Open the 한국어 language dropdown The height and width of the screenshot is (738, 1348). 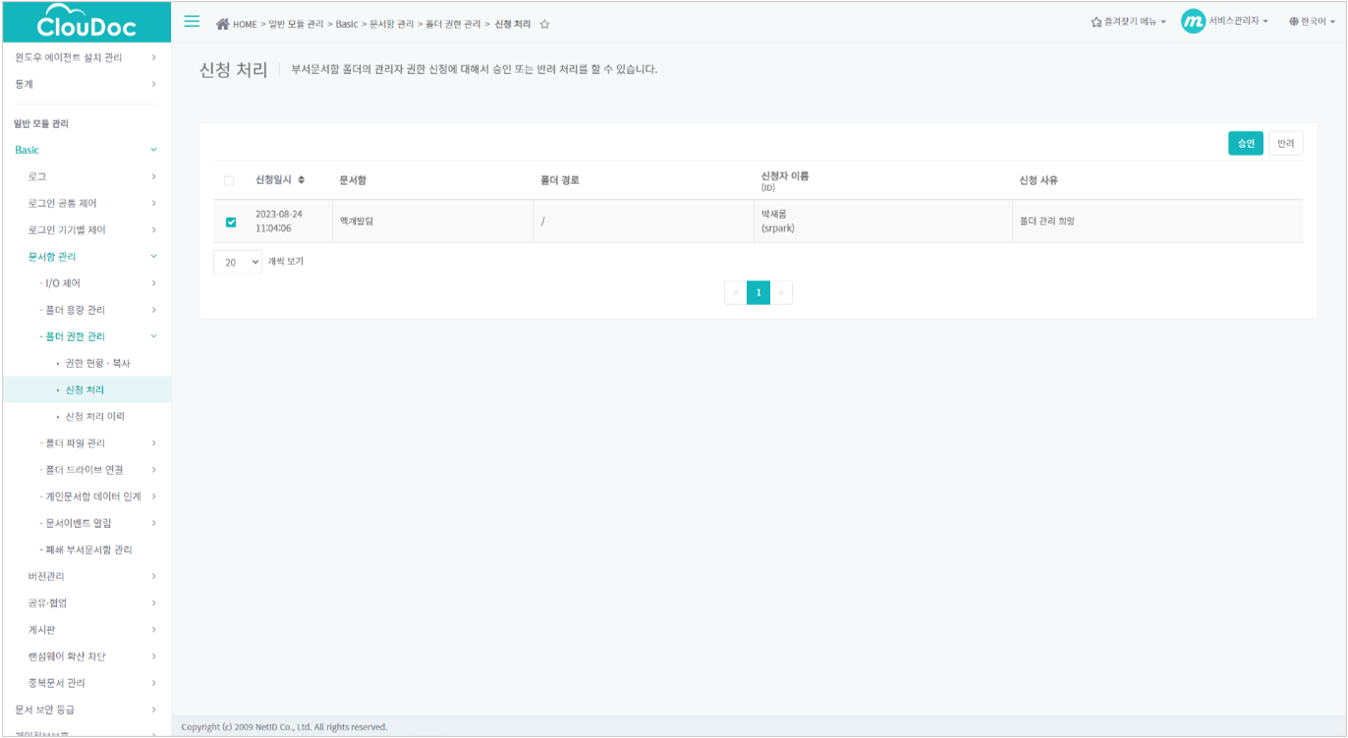pos(1312,22)
